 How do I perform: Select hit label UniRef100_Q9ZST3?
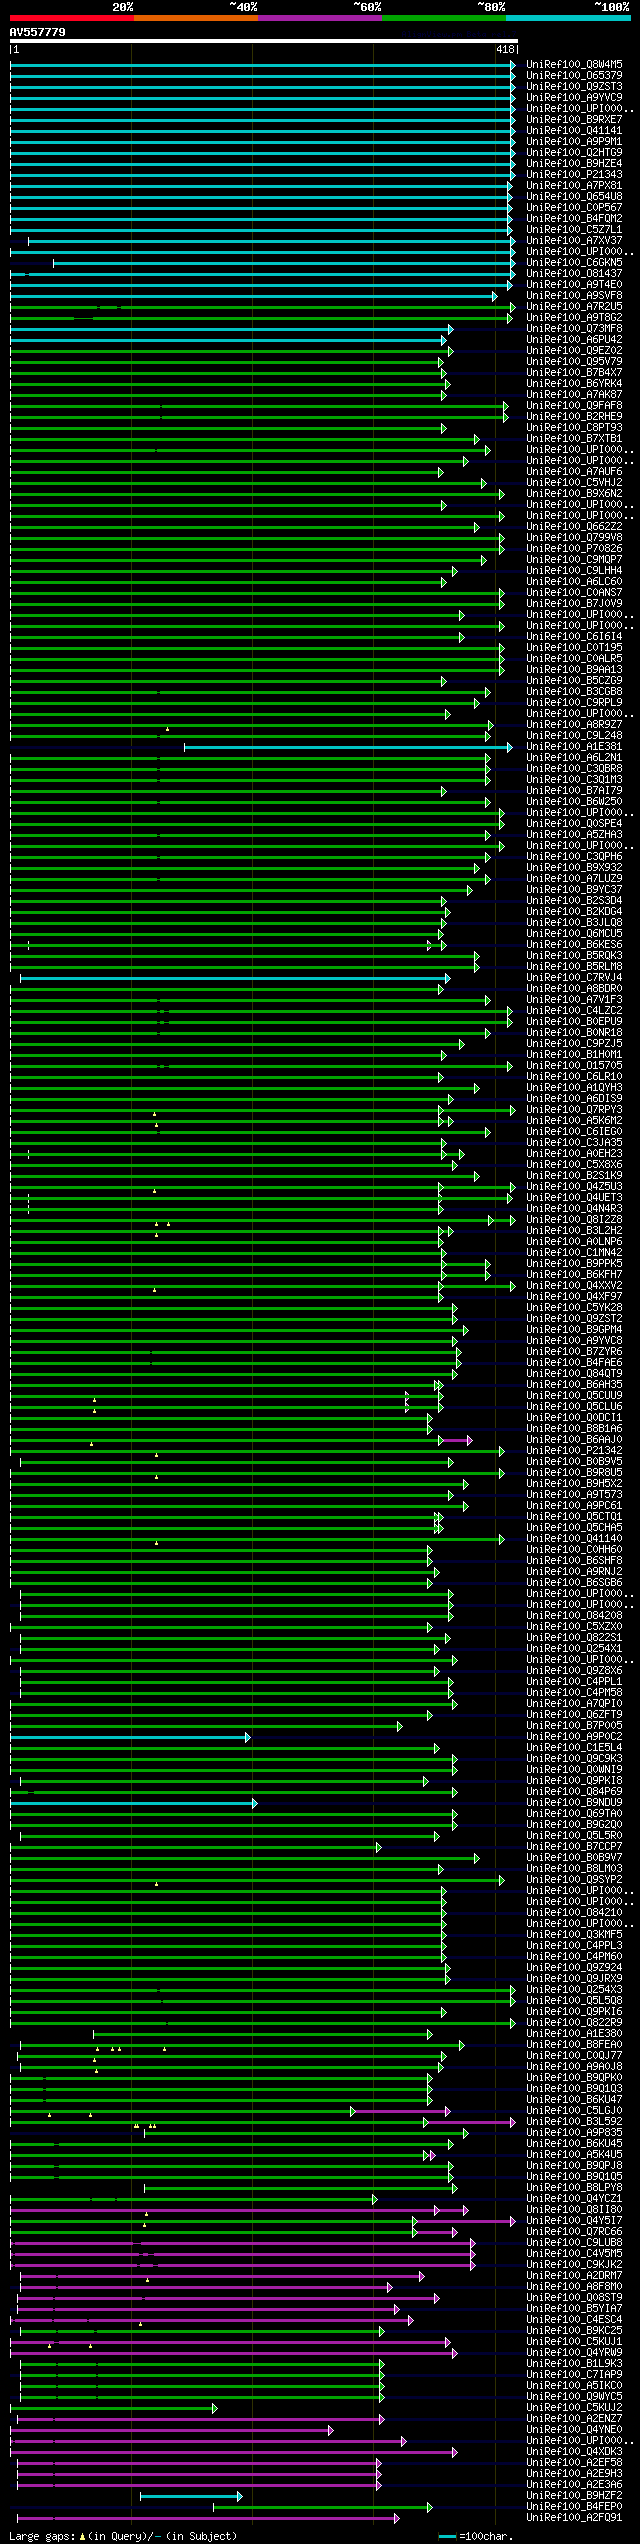click(574, 86)
